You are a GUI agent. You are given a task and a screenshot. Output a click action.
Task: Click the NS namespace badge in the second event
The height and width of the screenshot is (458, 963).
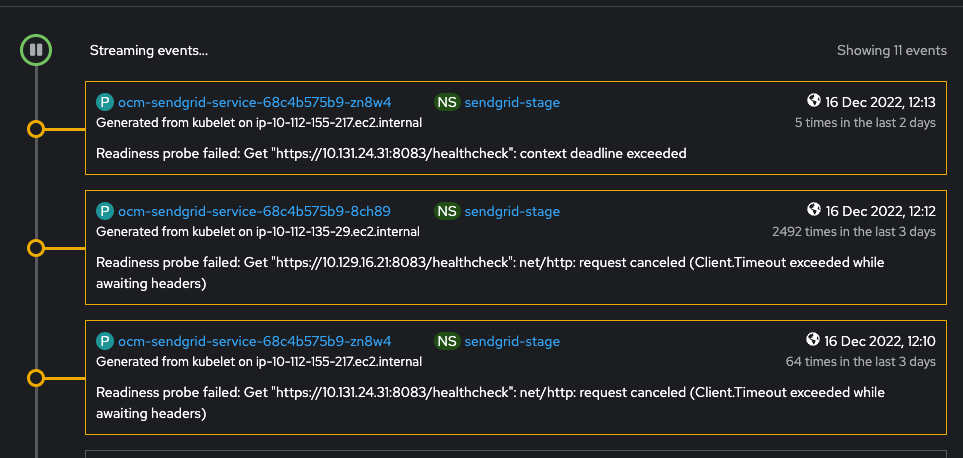click(447, 212)
